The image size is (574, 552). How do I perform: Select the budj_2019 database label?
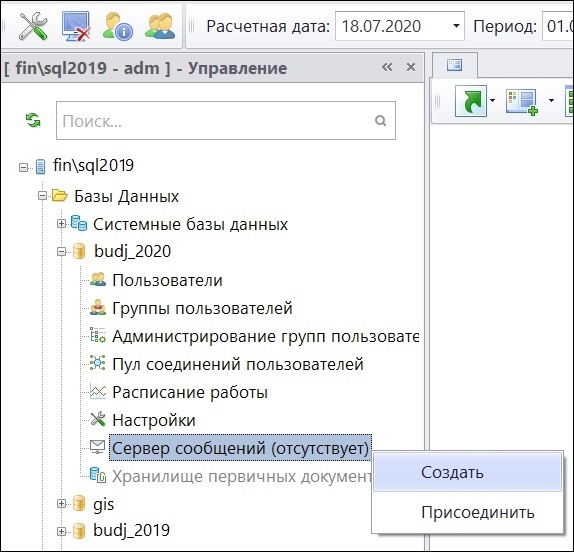point(131,530)
